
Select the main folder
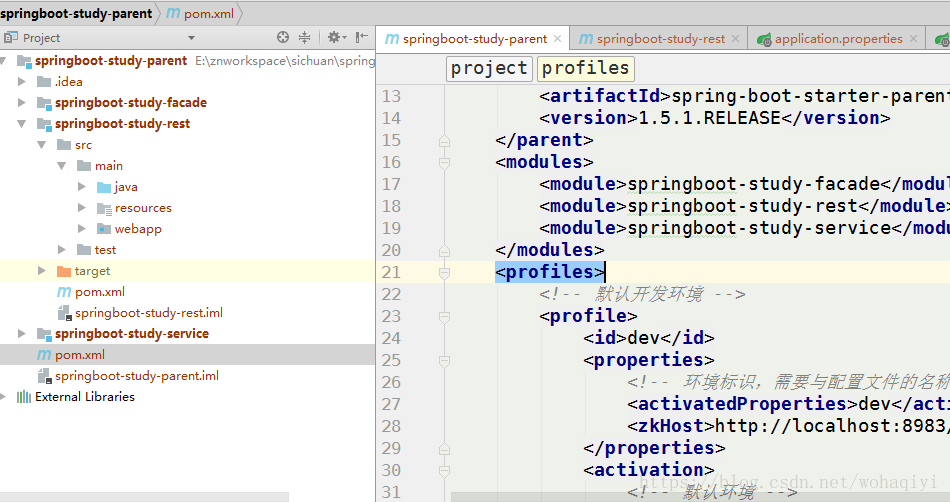coord(109,166)
